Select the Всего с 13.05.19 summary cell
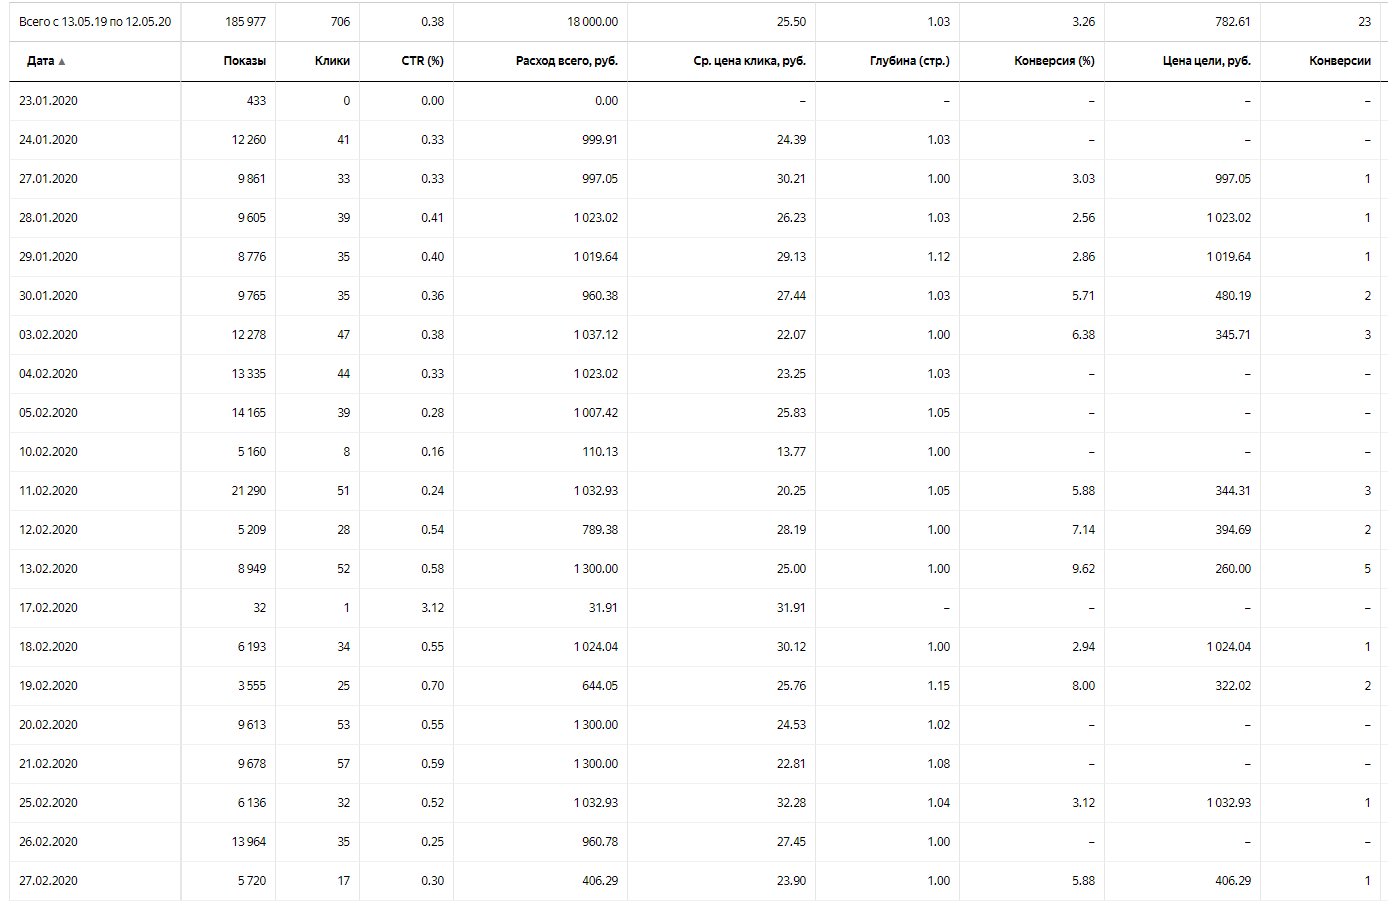Viewport: 1388px width, 904px height. click(x=95, y=22)
